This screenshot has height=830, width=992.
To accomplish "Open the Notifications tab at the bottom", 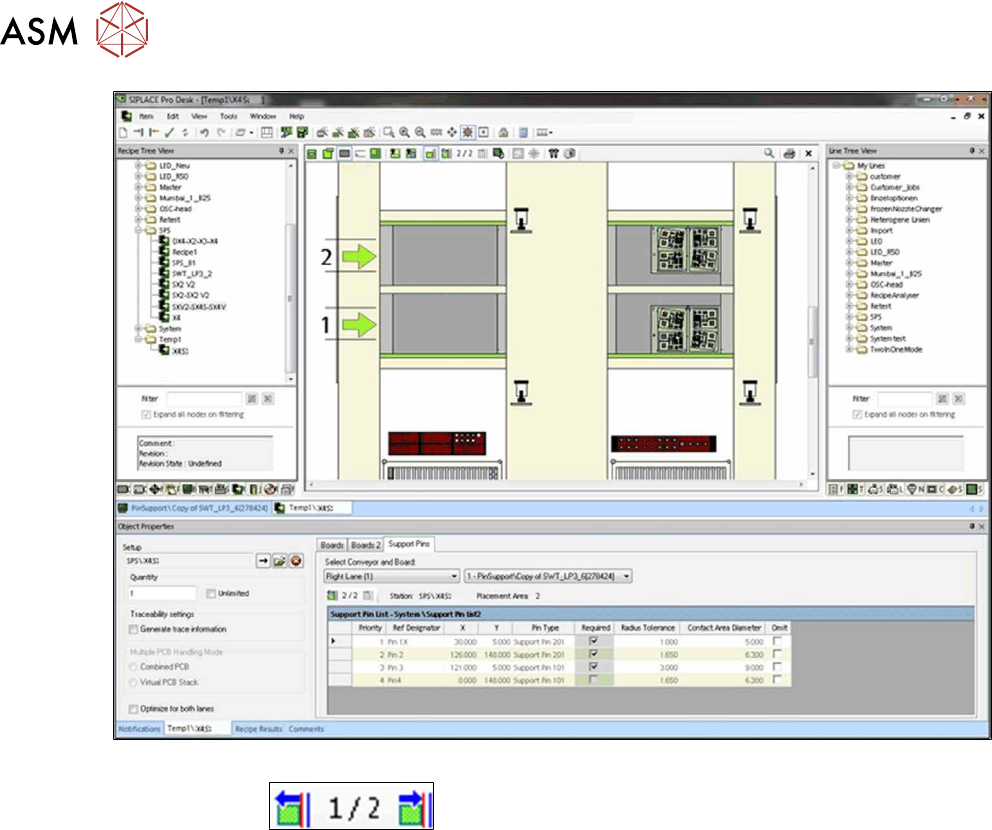I will coord(139,729).
